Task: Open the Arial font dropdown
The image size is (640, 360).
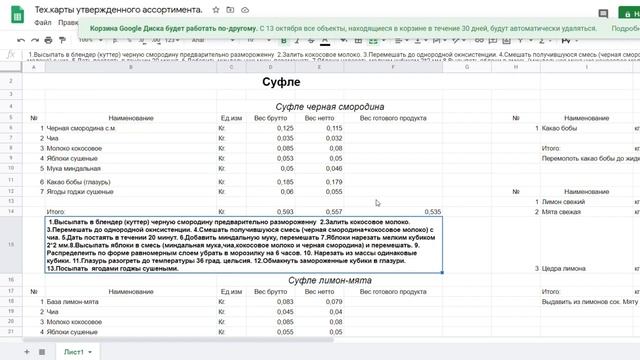Action: click(213, 40)
